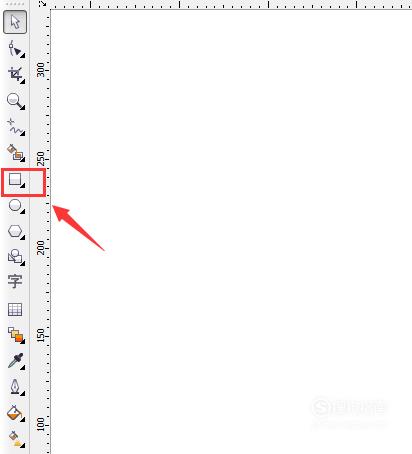Expand the Shape tool flyout triangle
Viewport: 412px width, 454px height.
pos(22,56)
